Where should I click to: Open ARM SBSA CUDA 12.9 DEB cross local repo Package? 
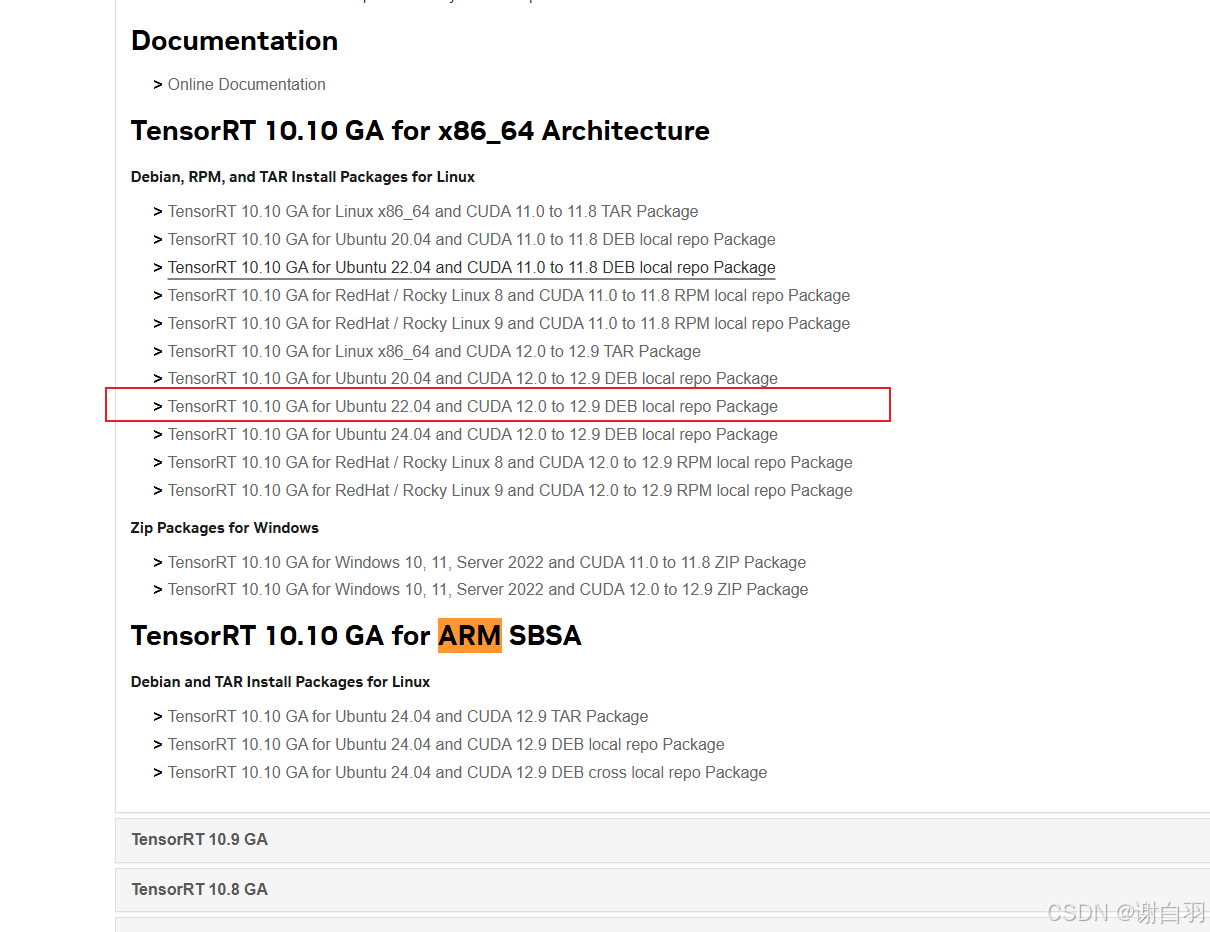click(x=468, y=773)
